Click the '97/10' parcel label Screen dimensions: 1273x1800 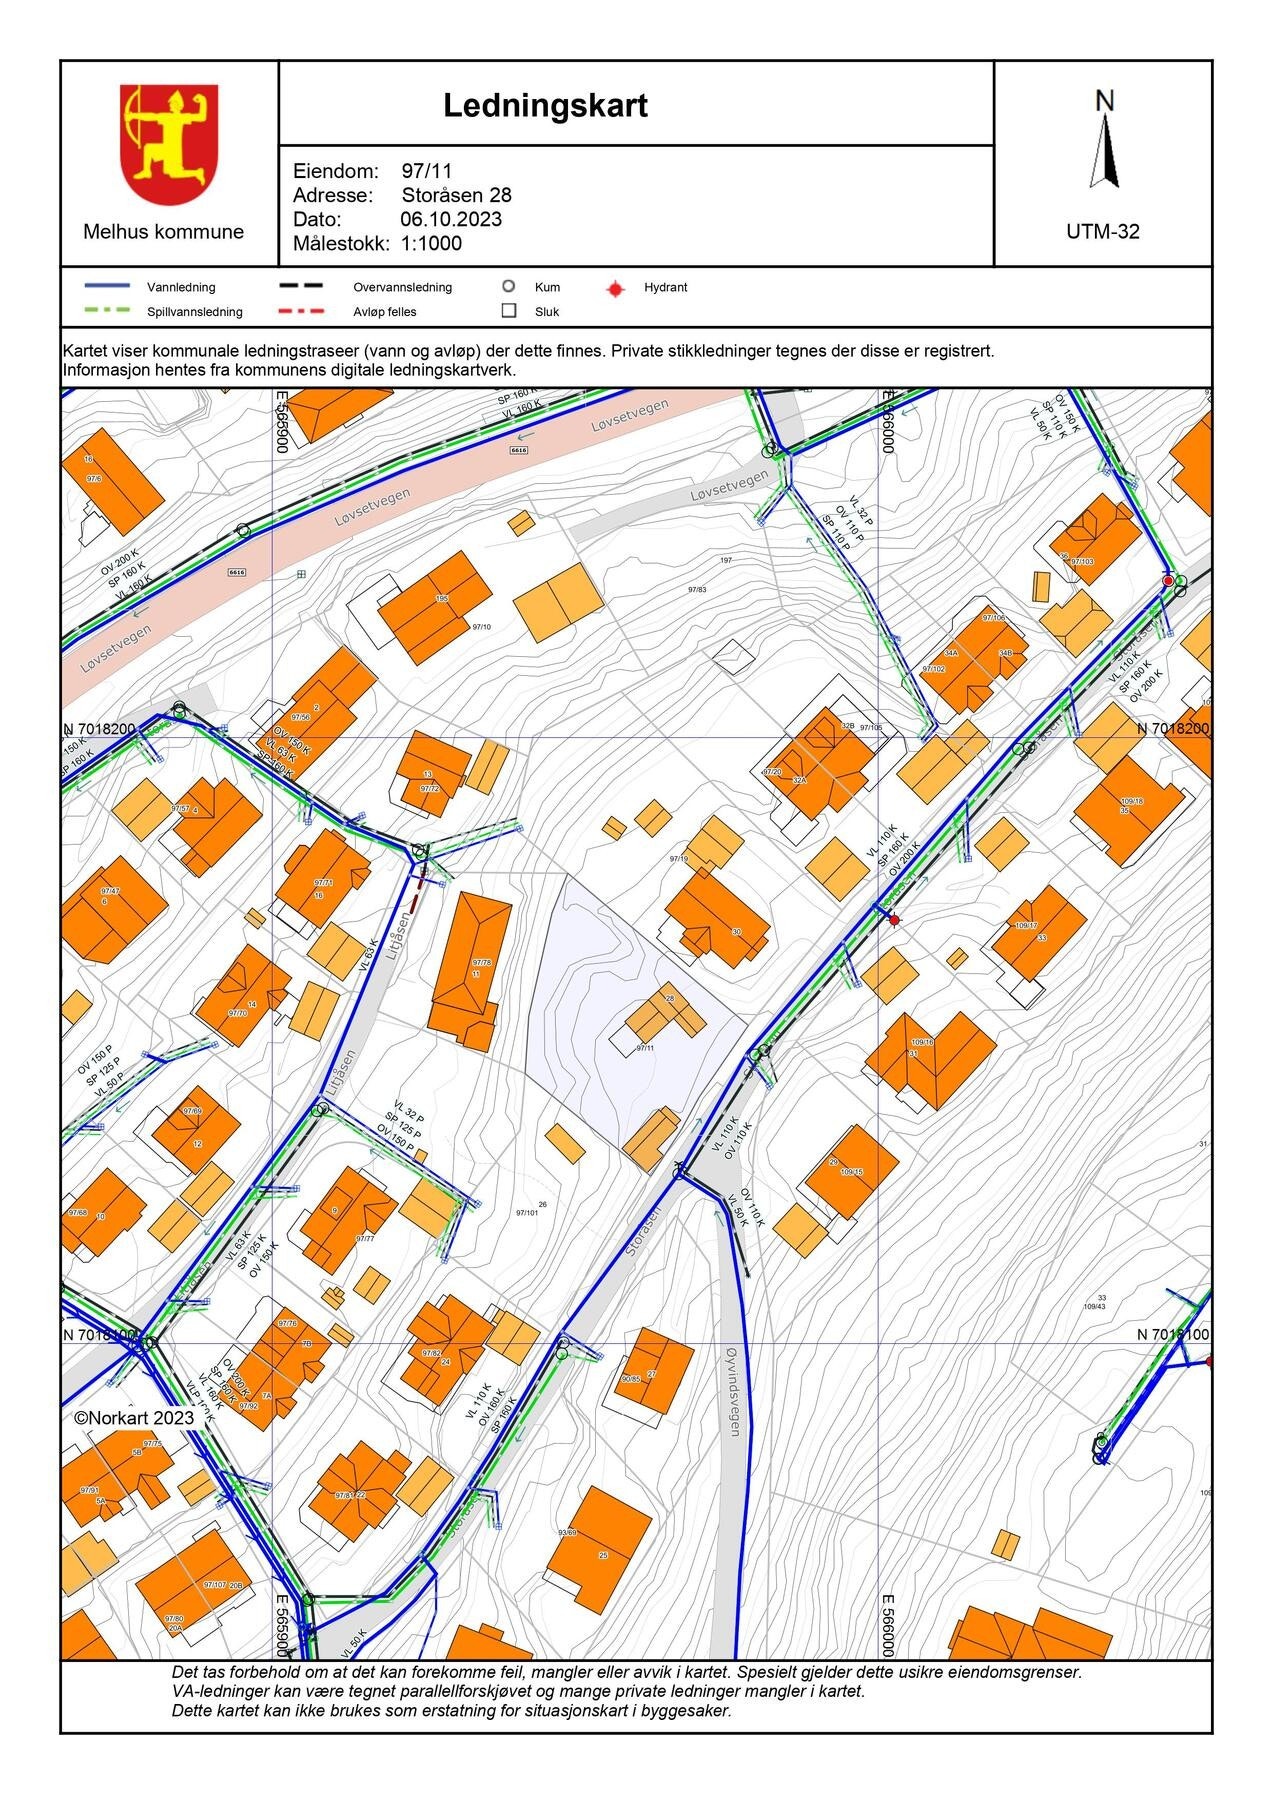click(x=481, y=627)
